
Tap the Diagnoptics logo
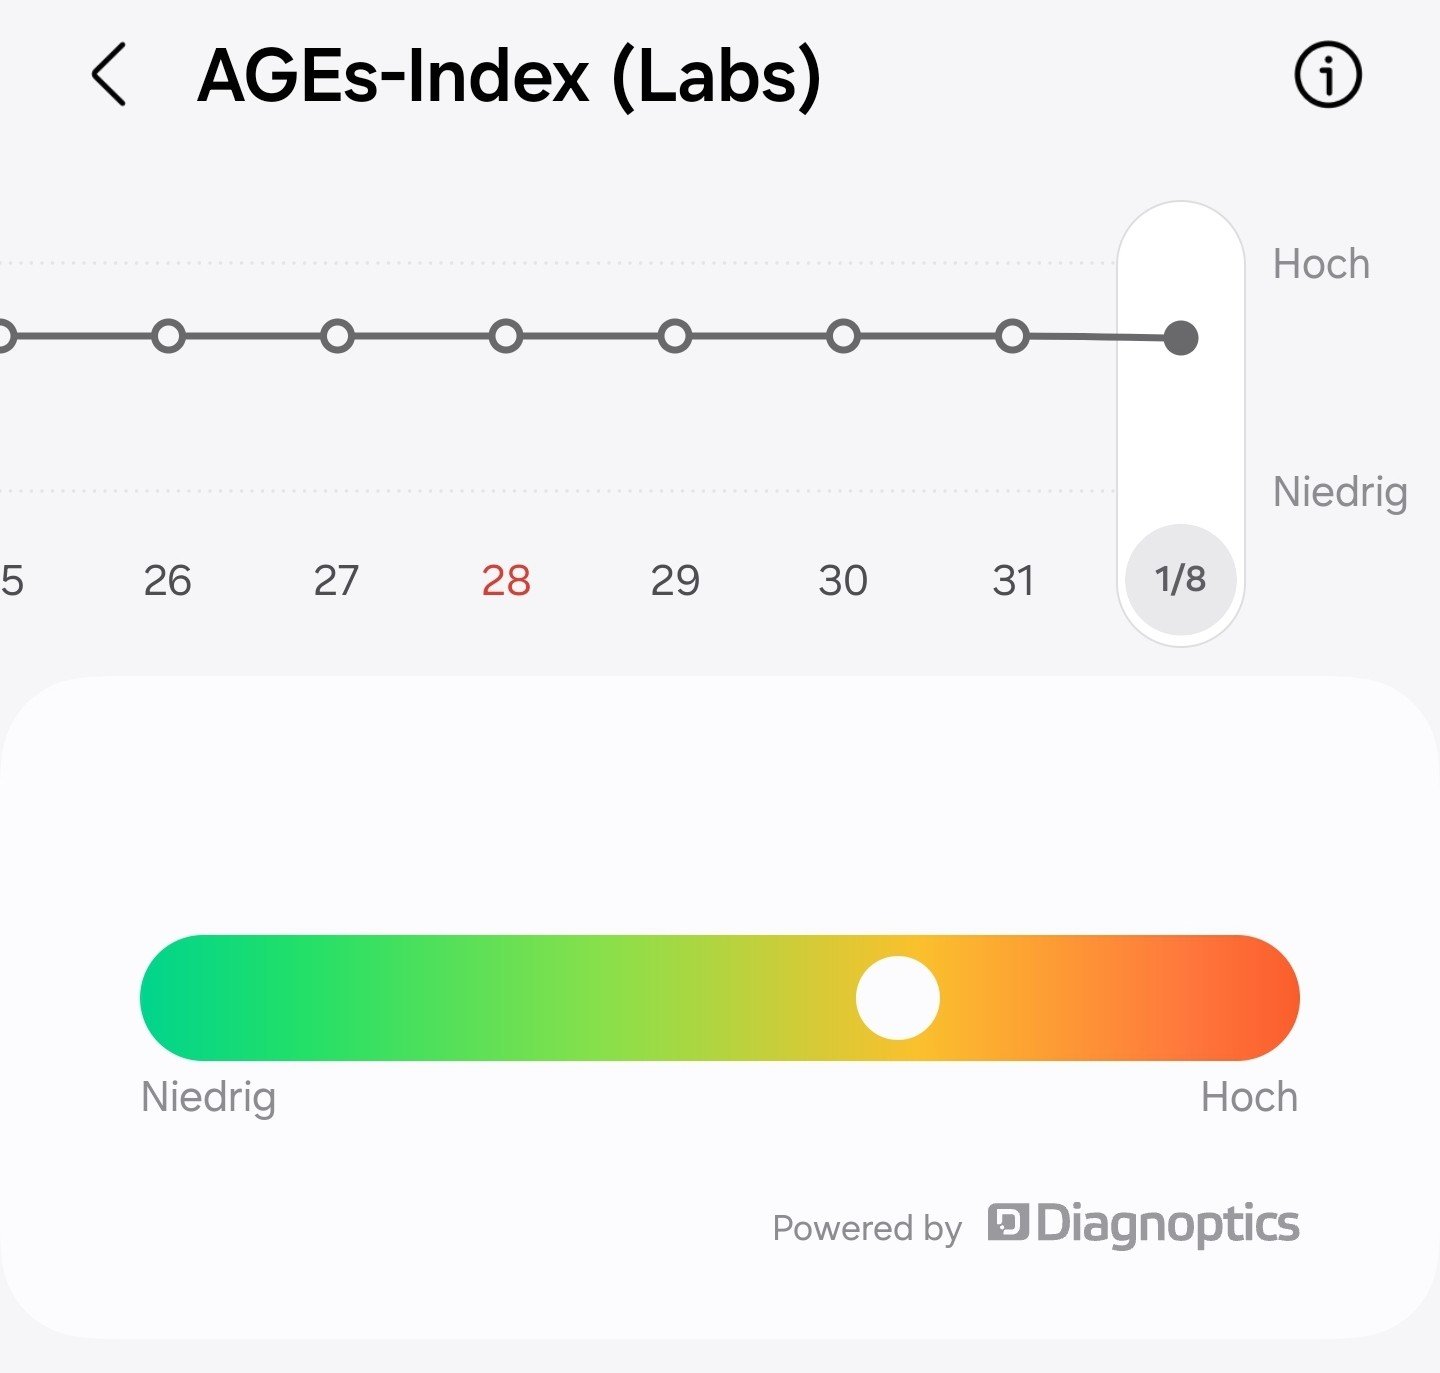pos(1143,1224)
